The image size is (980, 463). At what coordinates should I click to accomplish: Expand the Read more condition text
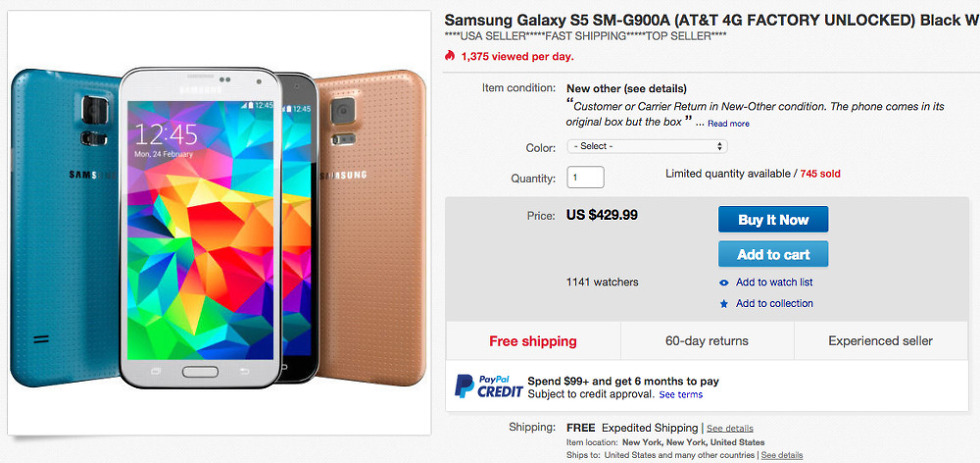click(x=728, y=124)
